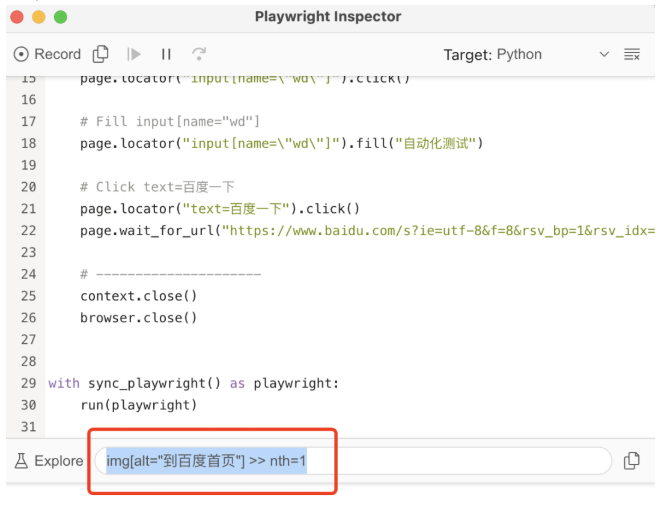Maximize window with the green button
Image resolution: width=661 pixels, height=515 pixels.
click(x=61, y=17)
